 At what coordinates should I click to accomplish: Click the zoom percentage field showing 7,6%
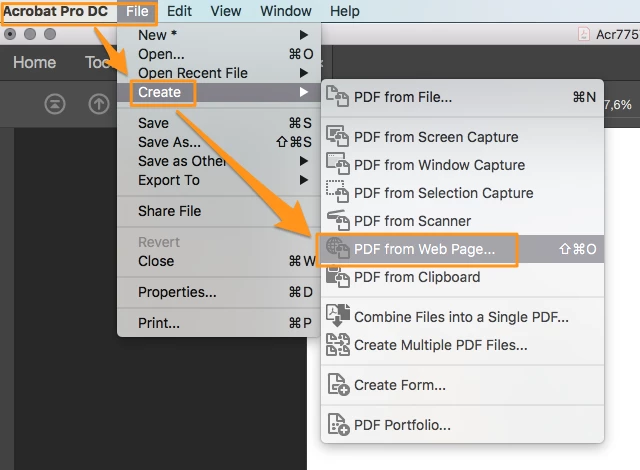(617, 104)
